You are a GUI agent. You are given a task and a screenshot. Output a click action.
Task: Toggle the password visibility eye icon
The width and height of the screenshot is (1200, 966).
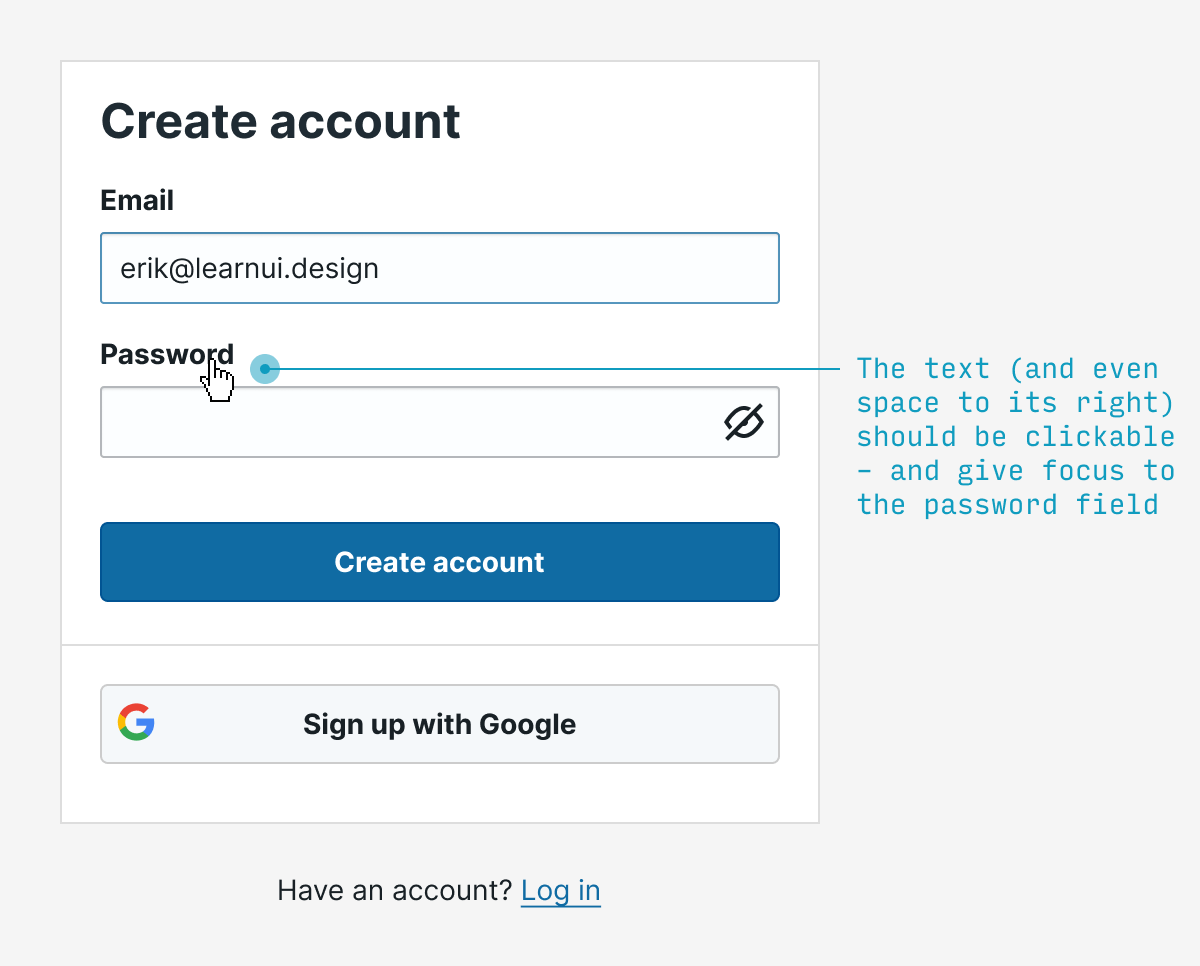click(743, 423)
